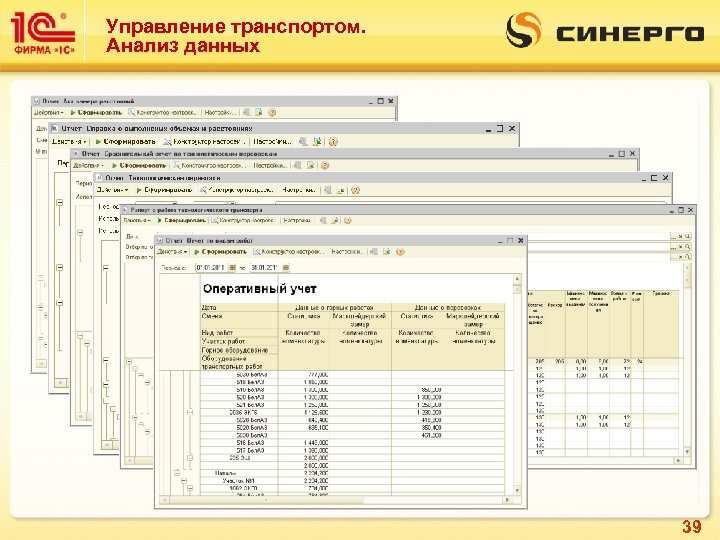Open help icon in Отчет по видам работ window
This screenshot has width=720, height=540.
400,252
